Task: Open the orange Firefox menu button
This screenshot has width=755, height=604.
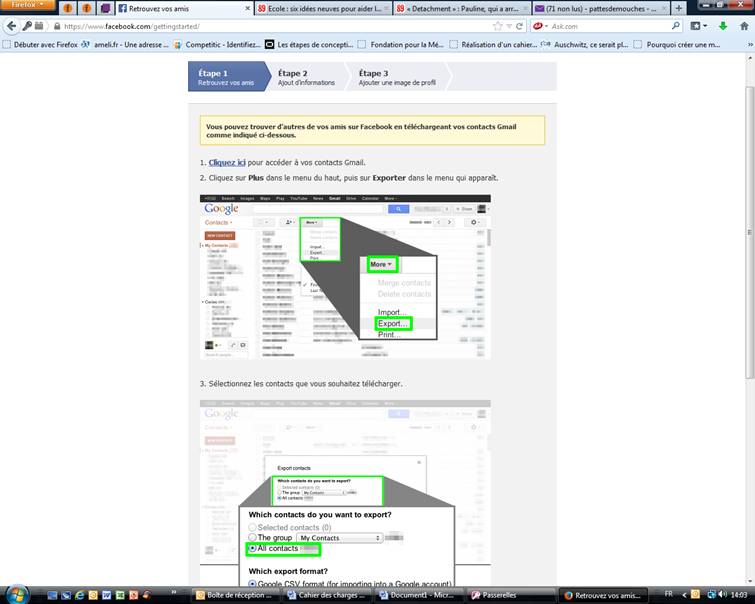Action: pos(28,5)
